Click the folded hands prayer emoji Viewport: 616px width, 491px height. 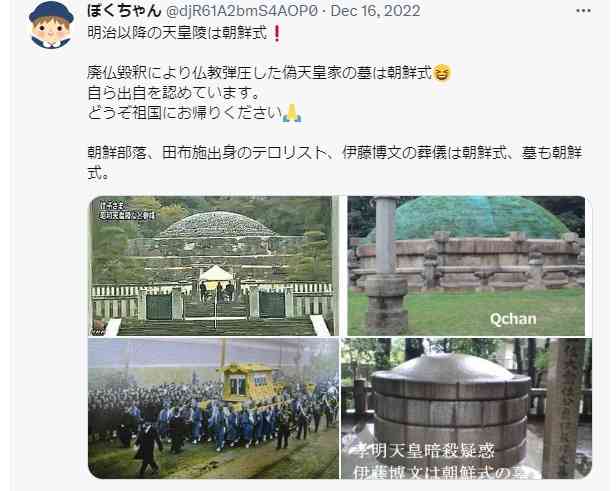point(292,113)
